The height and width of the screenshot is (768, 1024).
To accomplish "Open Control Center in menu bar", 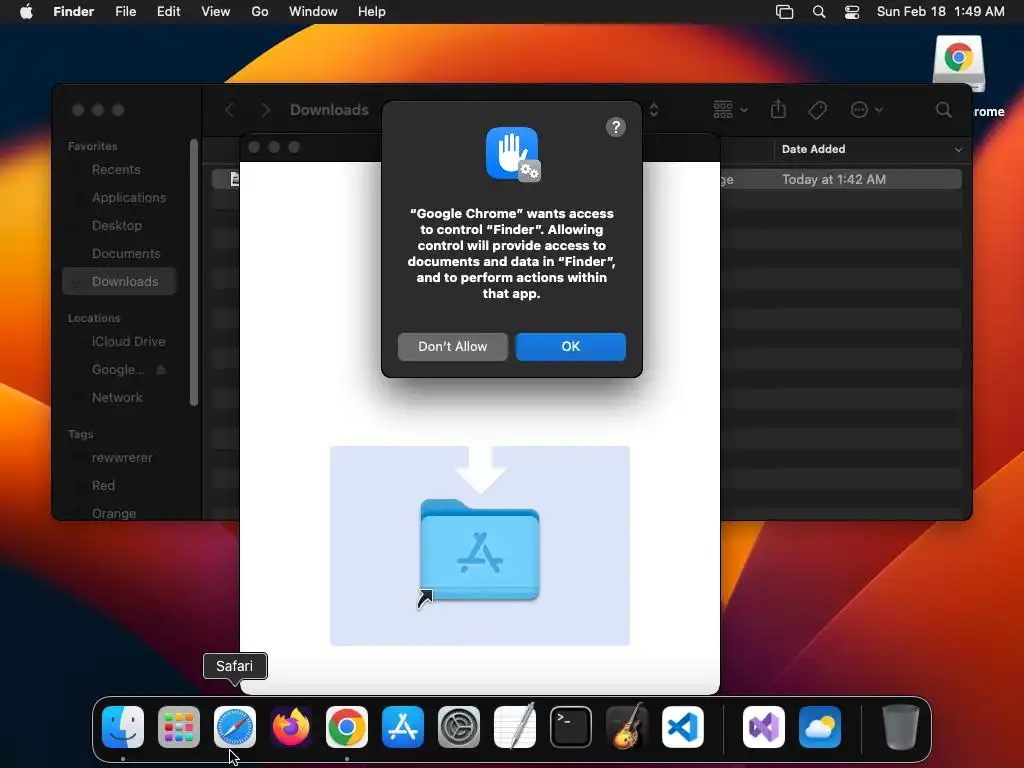I will click(852, 12).
